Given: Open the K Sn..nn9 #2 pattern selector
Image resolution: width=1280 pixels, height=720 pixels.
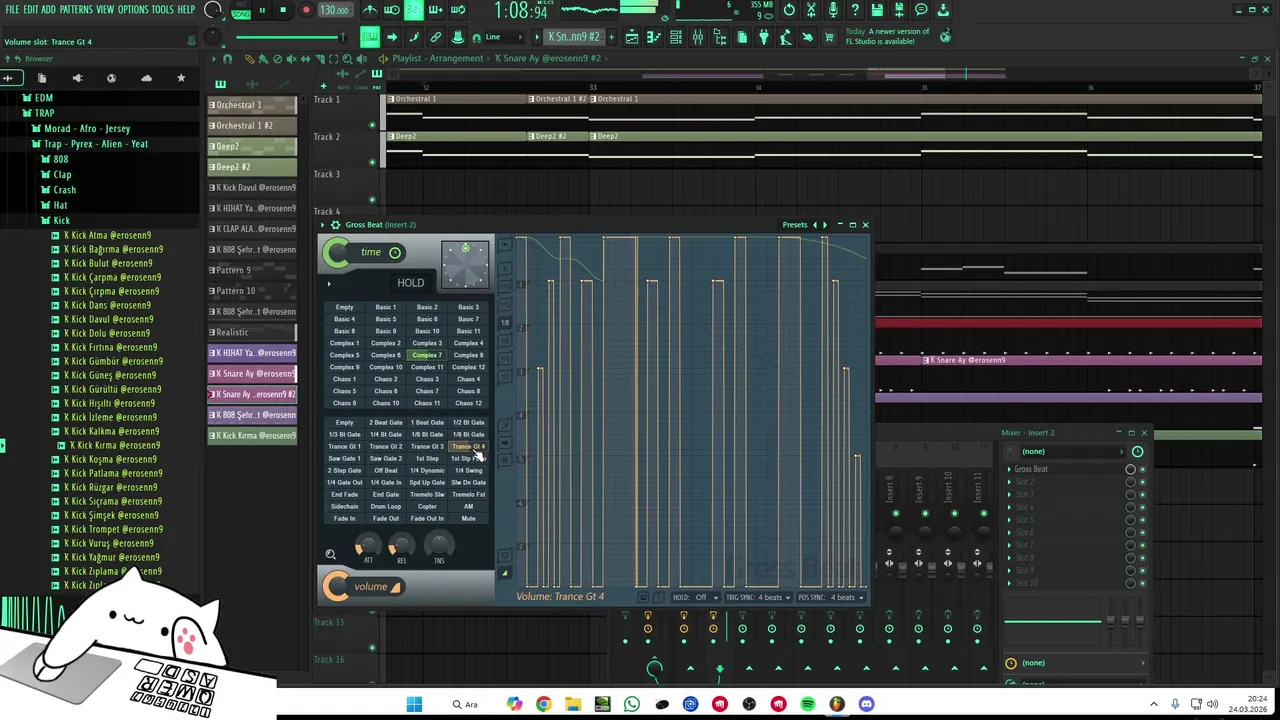Looking at the screenshot, I should coord(574,38).
